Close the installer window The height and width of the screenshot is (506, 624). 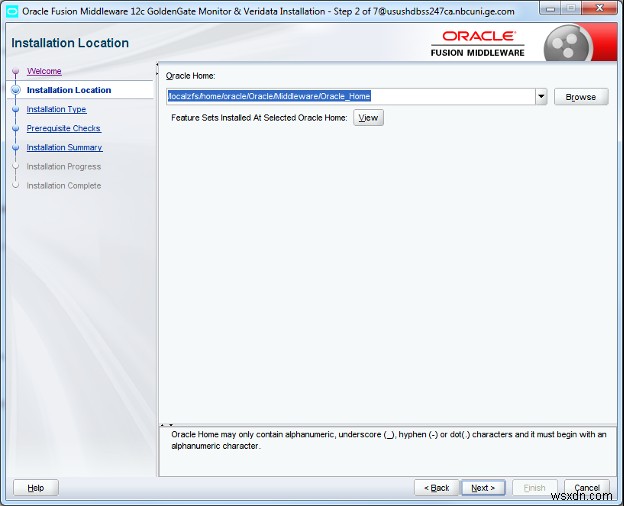600,8
